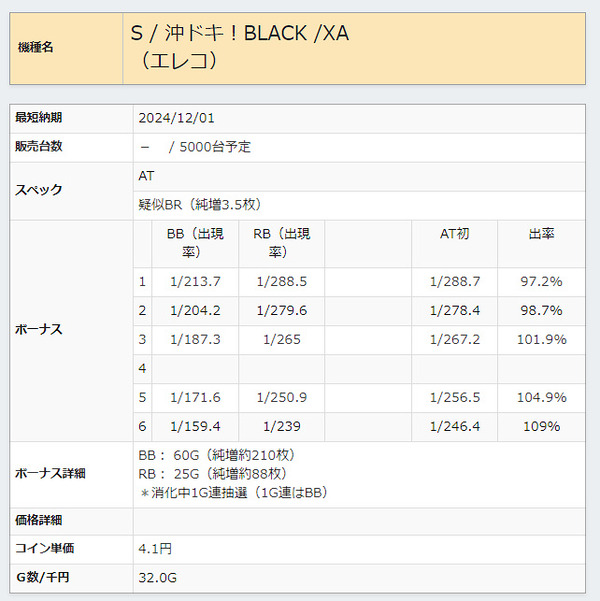
Task: Select BB value 1/213.7
Action: coord(195,282)
